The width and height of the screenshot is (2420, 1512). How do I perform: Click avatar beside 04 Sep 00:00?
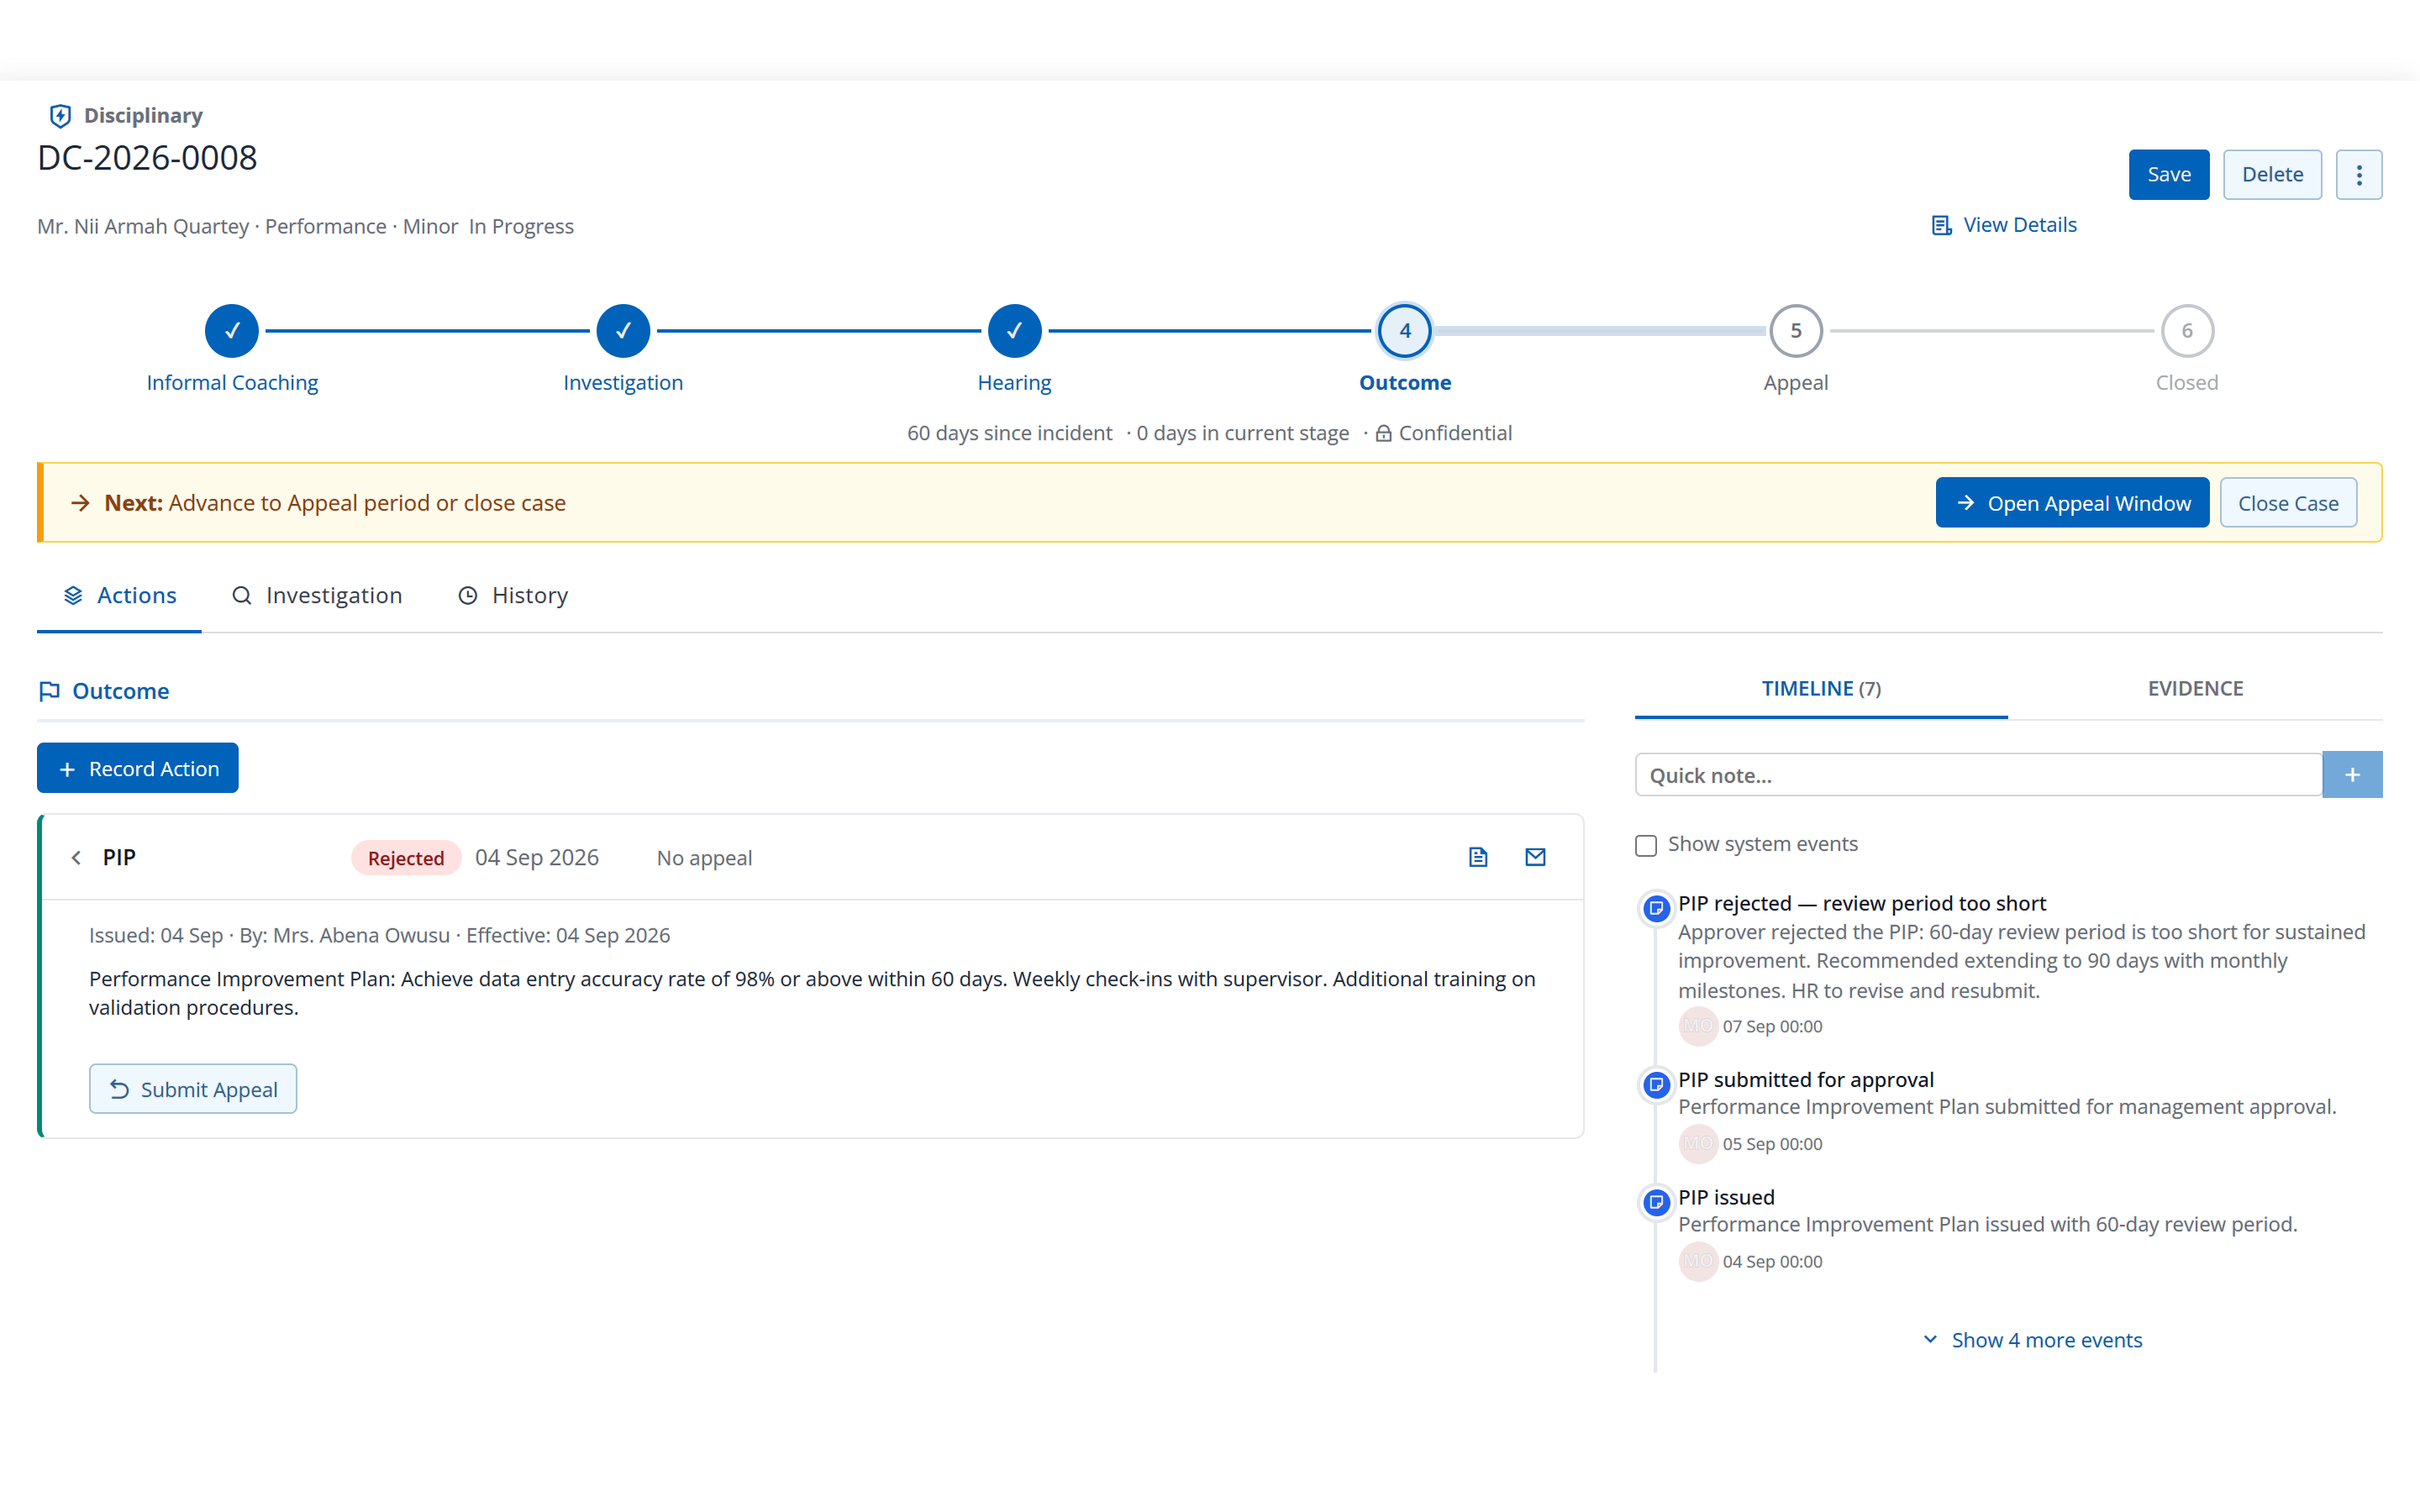[1697, 1262]
